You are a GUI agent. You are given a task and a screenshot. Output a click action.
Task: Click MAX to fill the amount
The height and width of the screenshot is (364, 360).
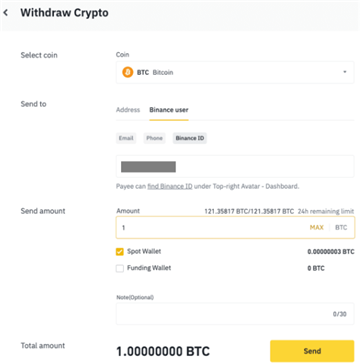pyautogui.click(x=316, y=228)
